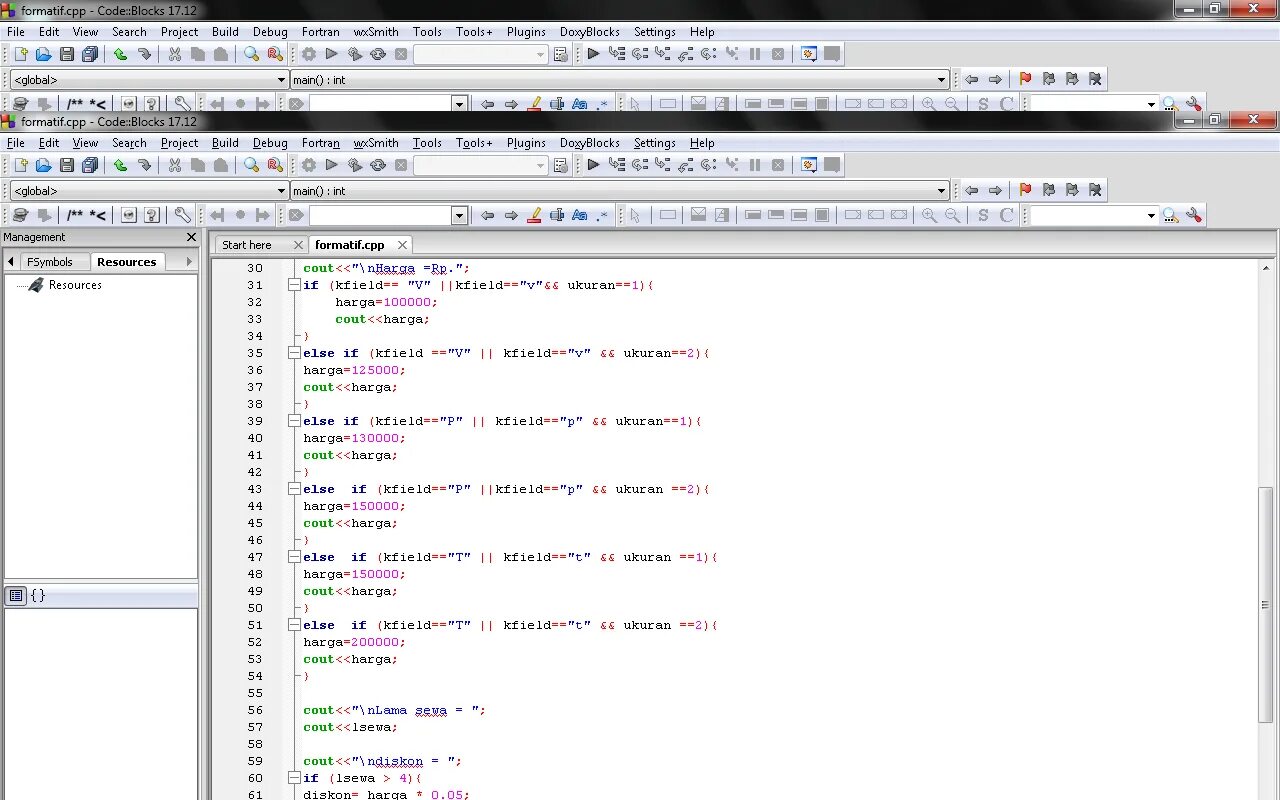Click Next bookmark flag in front window

(1072, 190)
